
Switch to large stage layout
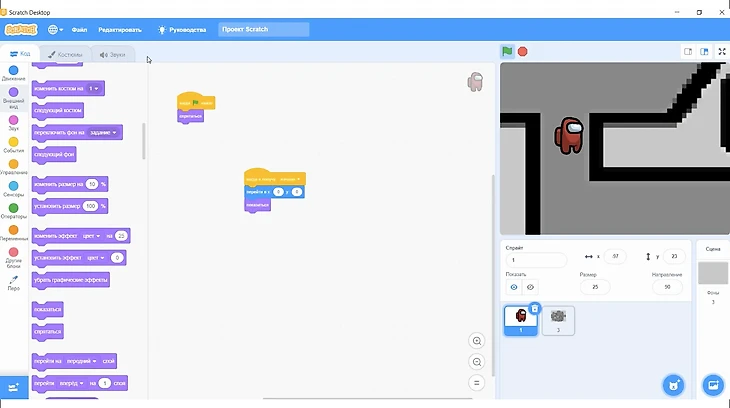click(x=704, y=52)
